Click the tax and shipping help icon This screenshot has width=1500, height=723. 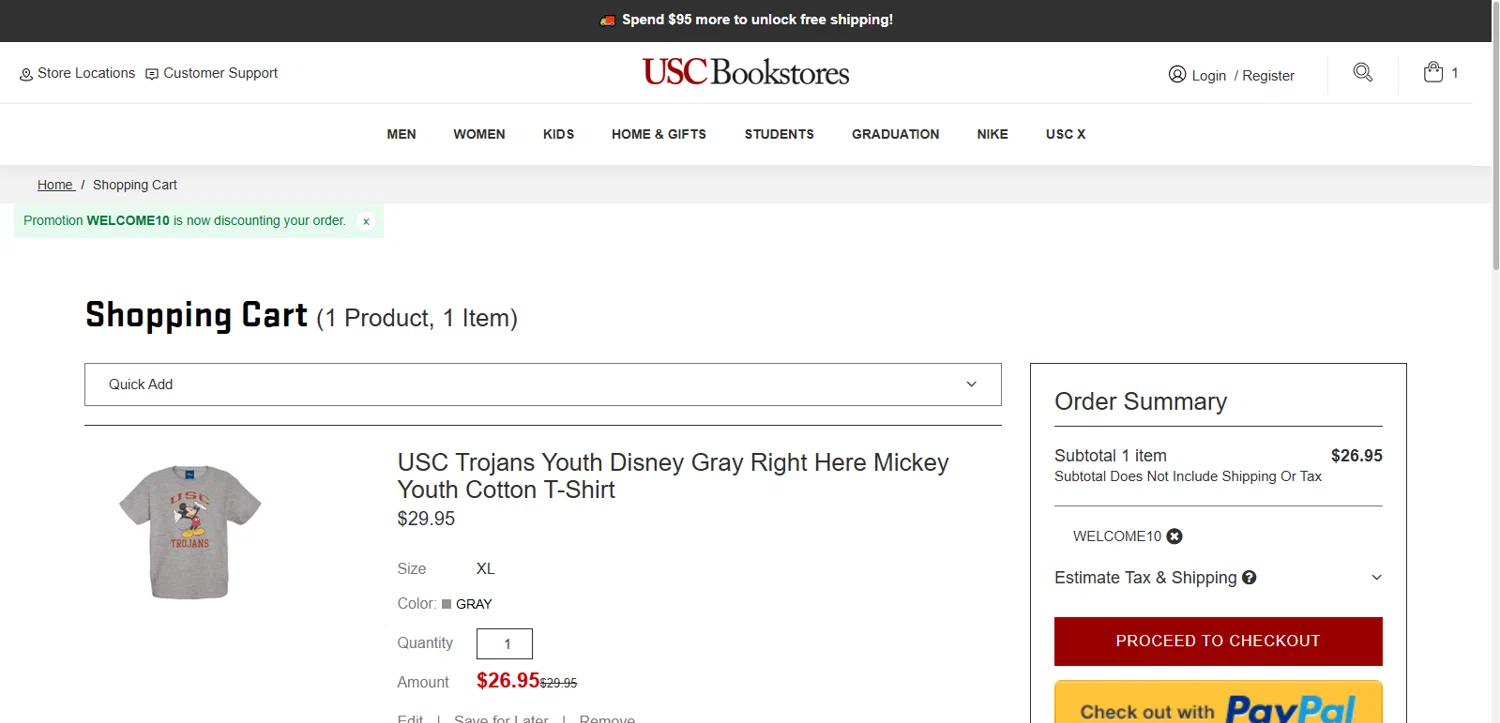tap(1249, 577)
